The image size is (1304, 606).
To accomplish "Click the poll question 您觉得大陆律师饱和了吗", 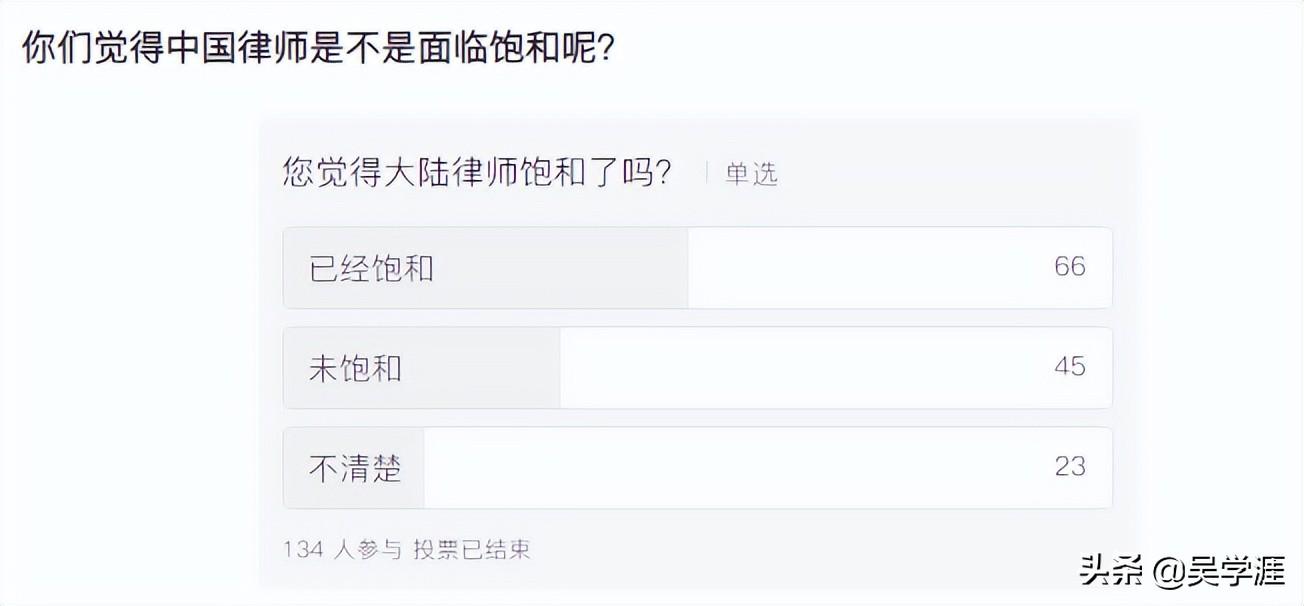I will click(x=477, y=173).
